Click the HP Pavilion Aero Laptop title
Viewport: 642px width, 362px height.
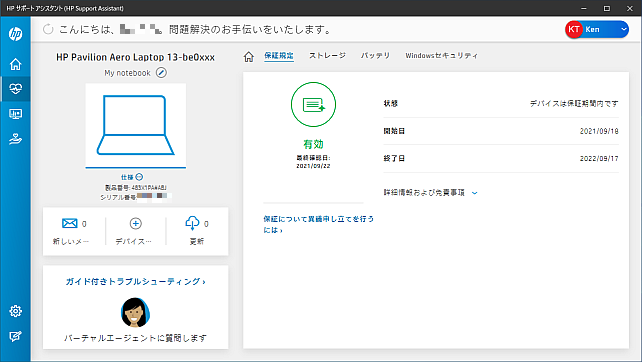[x=136, y=57]
